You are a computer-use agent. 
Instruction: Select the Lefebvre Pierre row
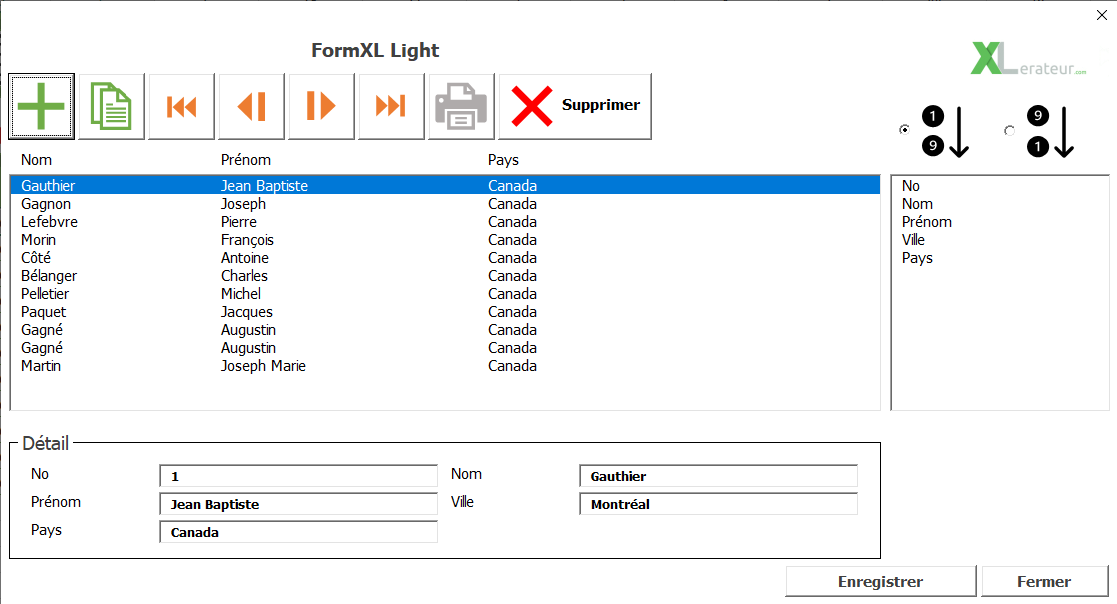[445, 222]
